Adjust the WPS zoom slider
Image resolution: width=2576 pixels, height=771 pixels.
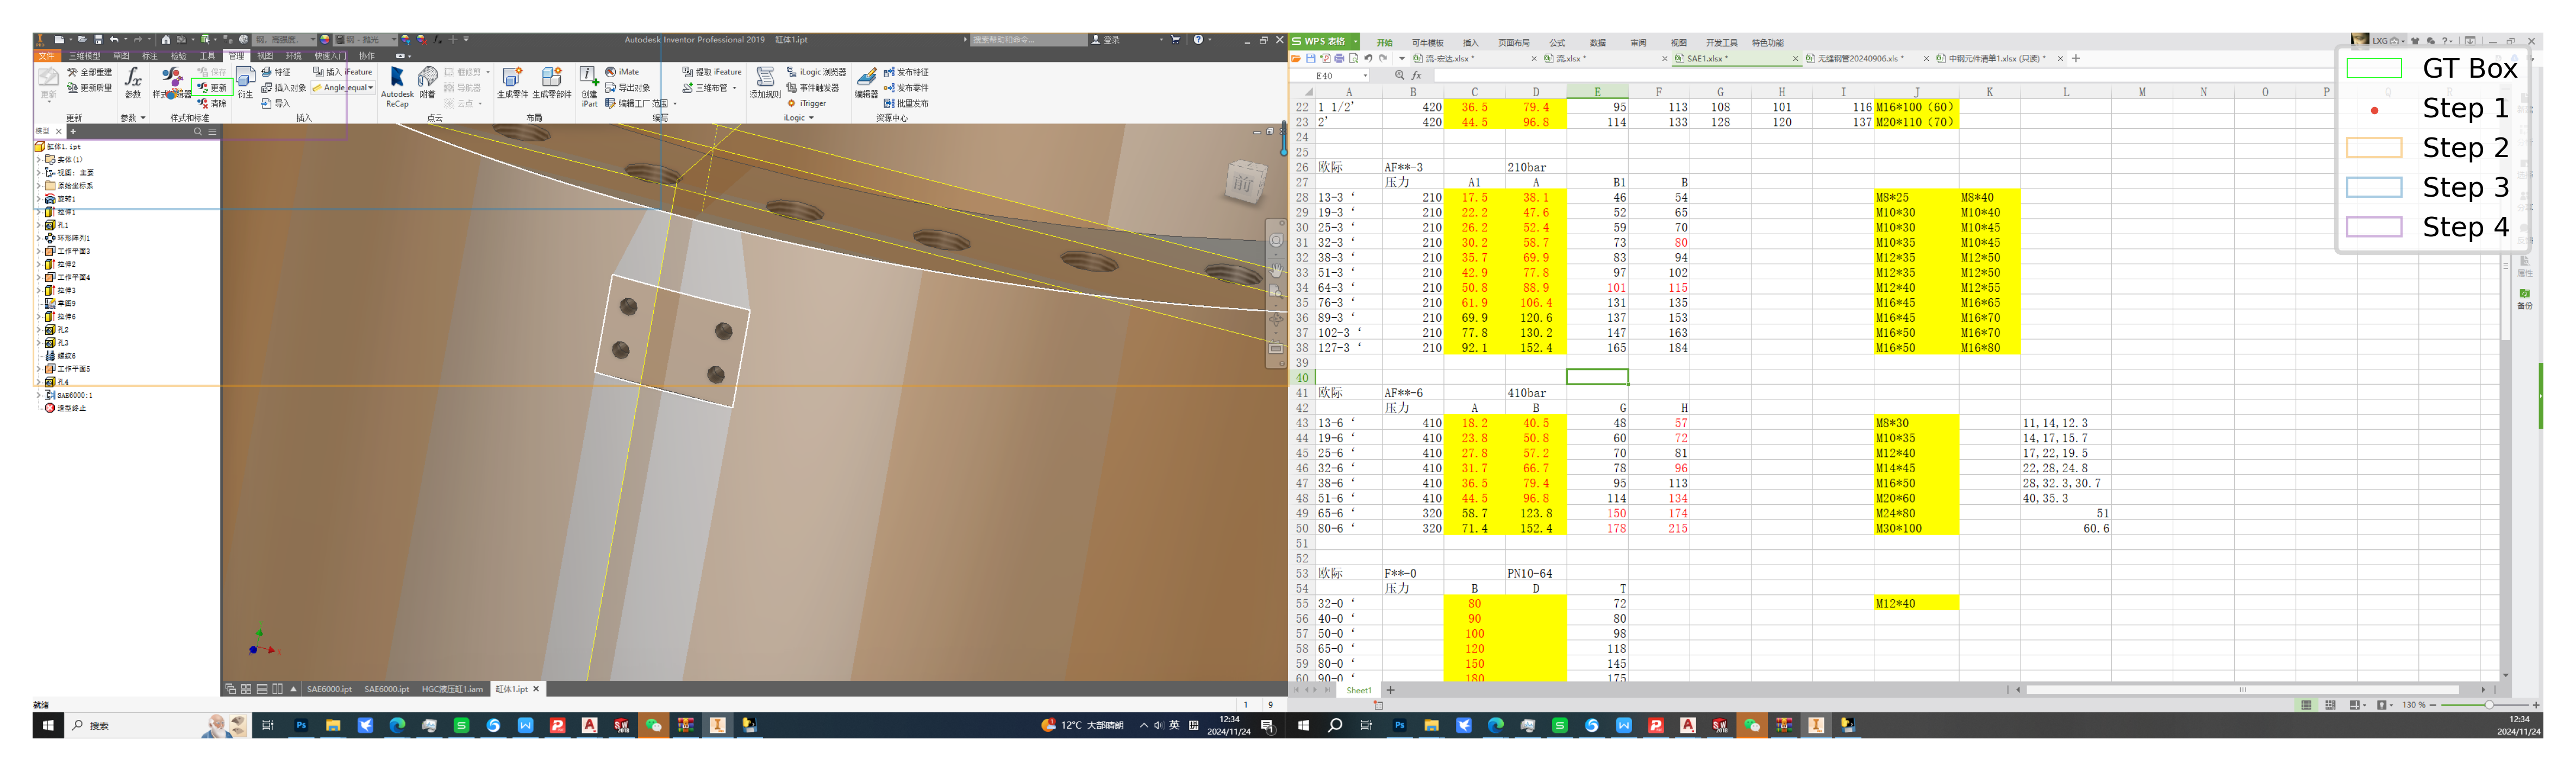[2488, 706]
